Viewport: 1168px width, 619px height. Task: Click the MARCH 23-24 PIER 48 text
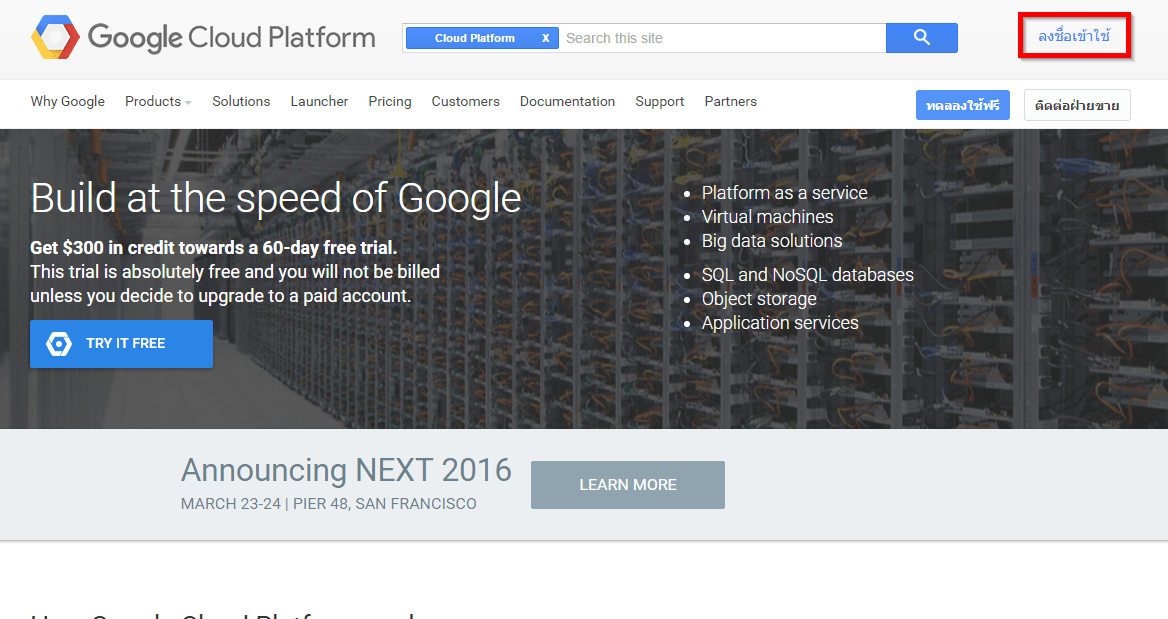(x=328, y=504)
